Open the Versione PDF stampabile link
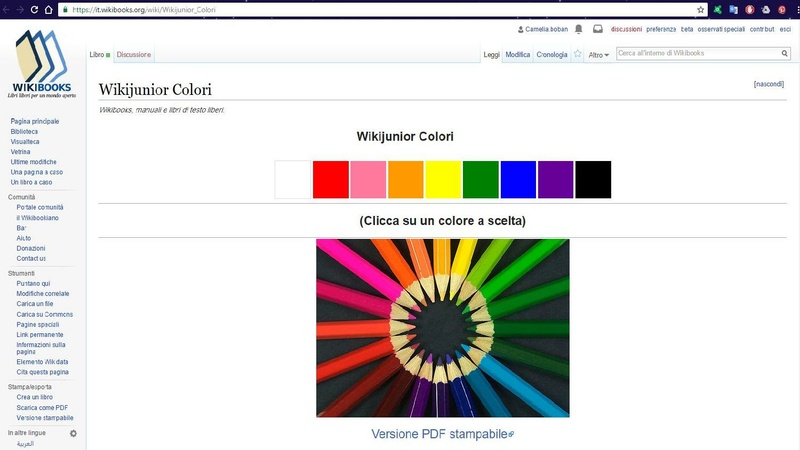 point(442,434)
